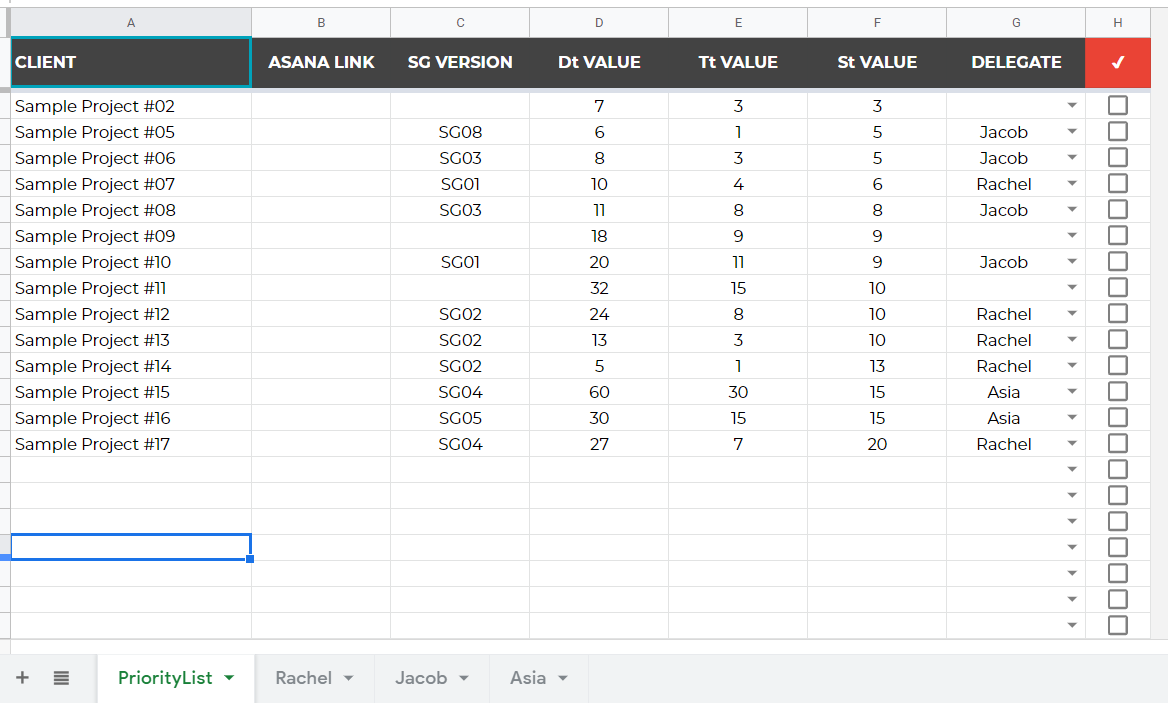Select the CLIENT header cell
Viewport: 1168px width, 703px height.
pos(131,62)
